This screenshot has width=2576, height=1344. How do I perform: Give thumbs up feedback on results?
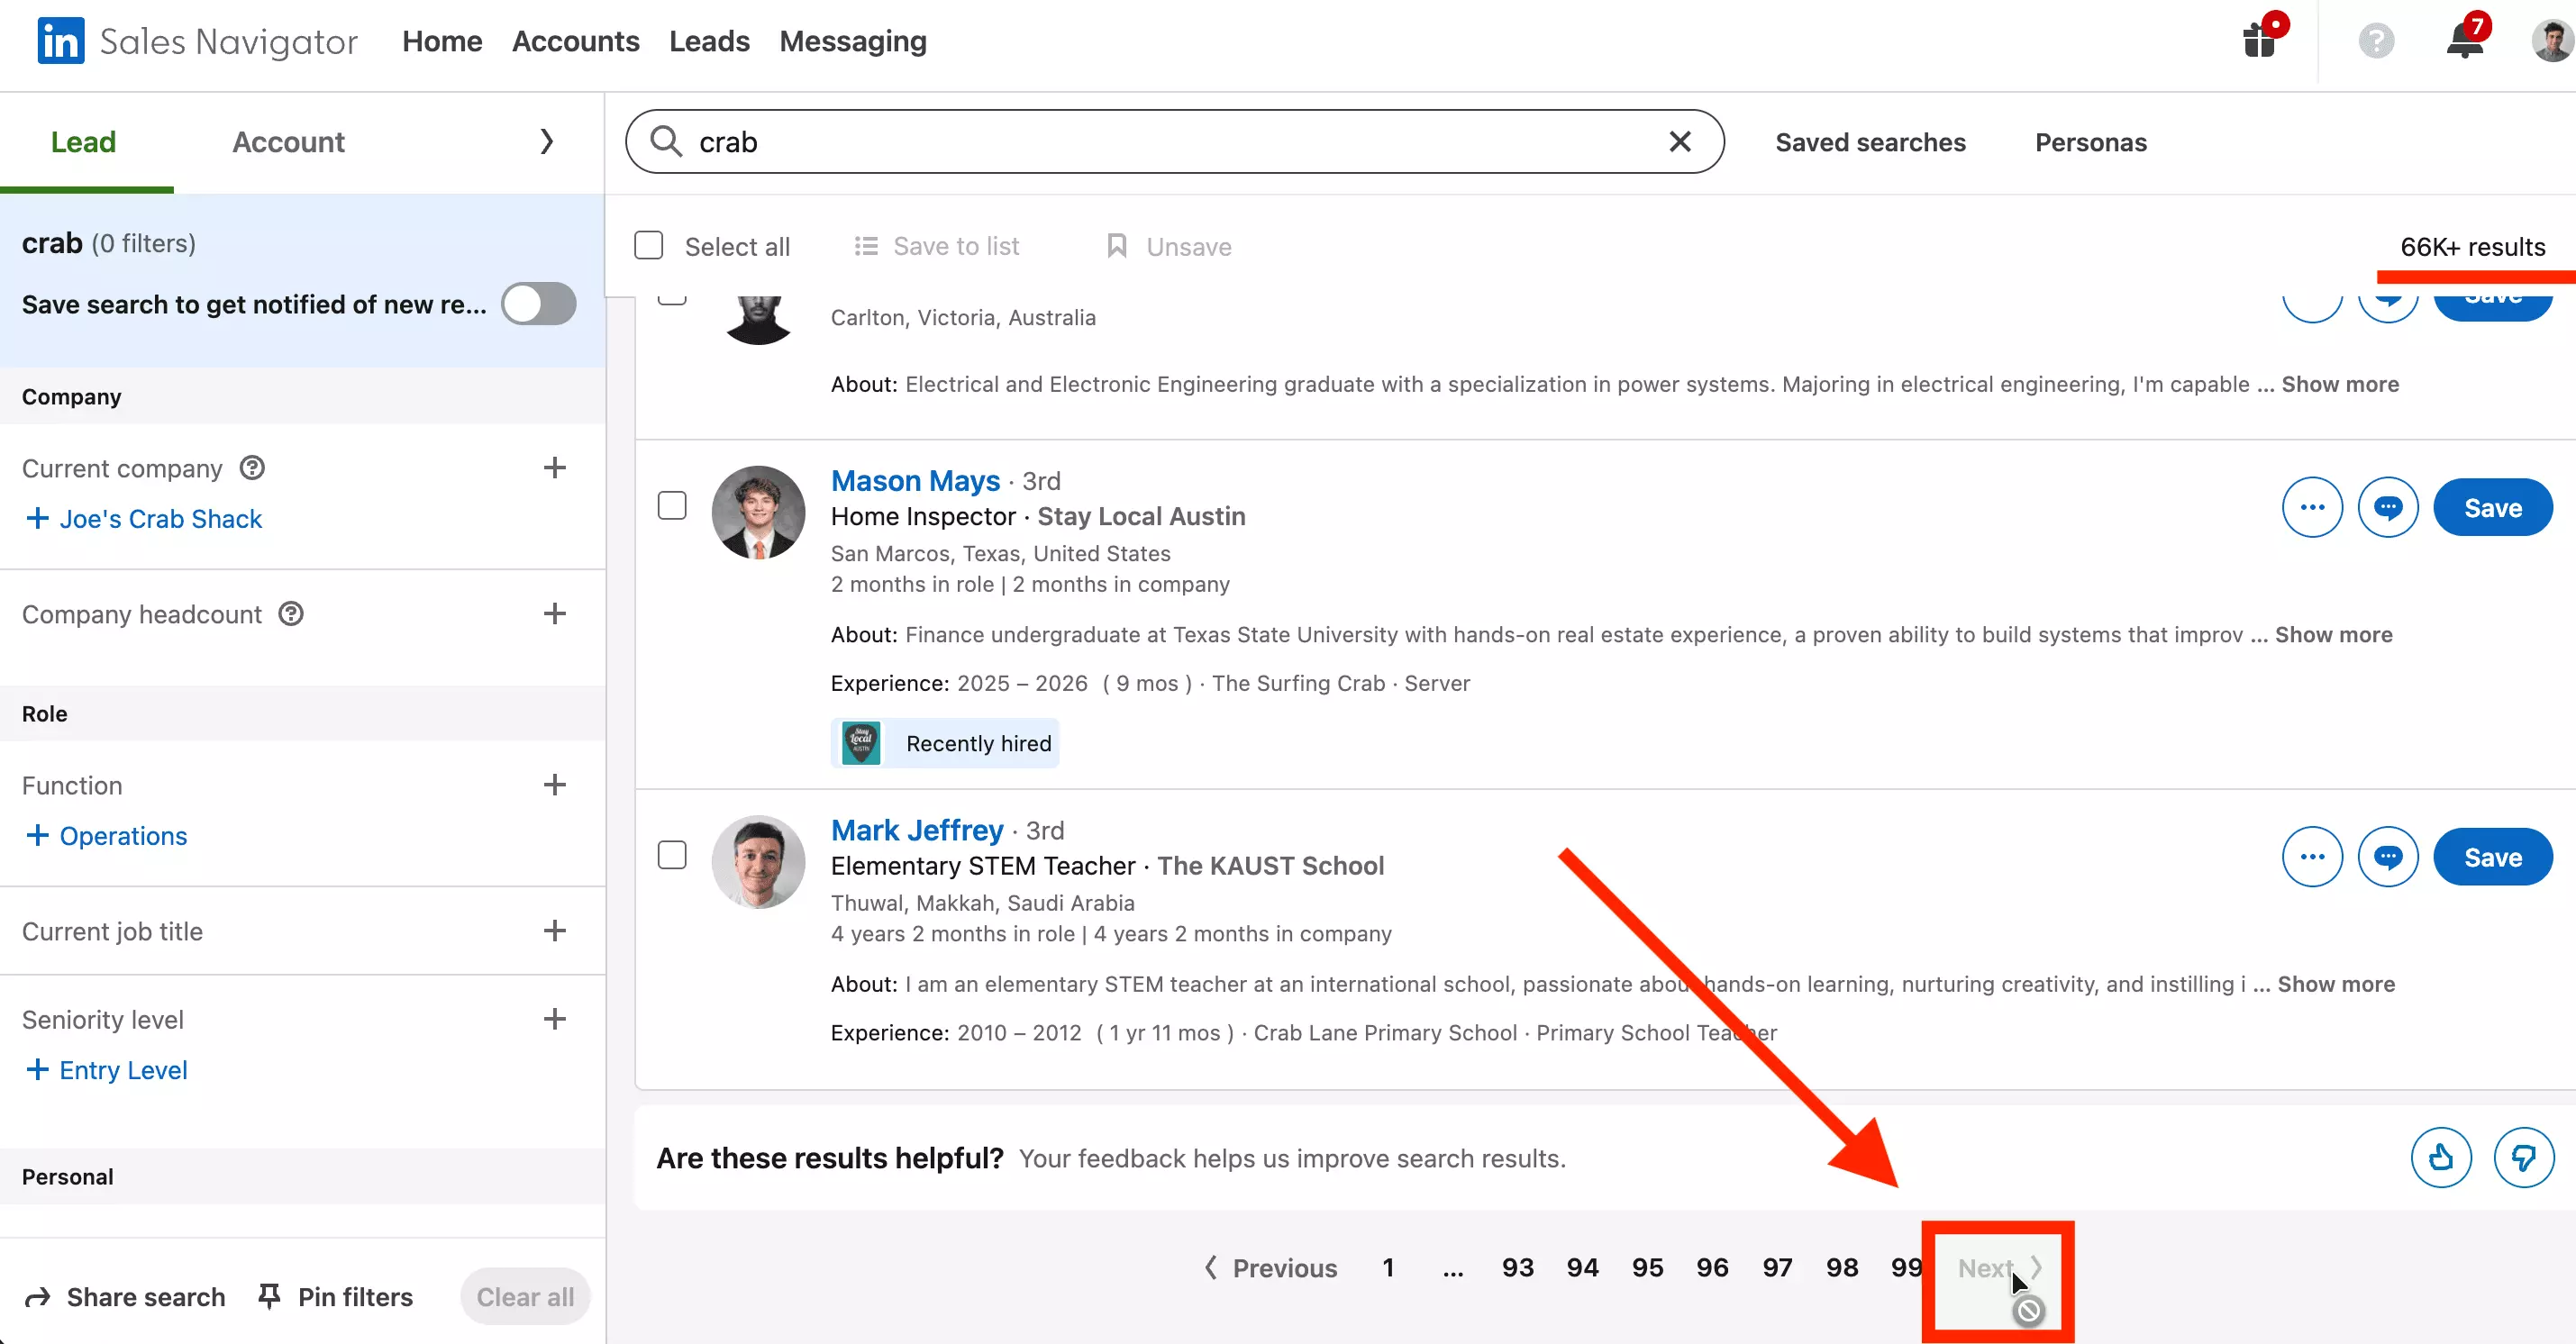[x=2441, y=1158]
